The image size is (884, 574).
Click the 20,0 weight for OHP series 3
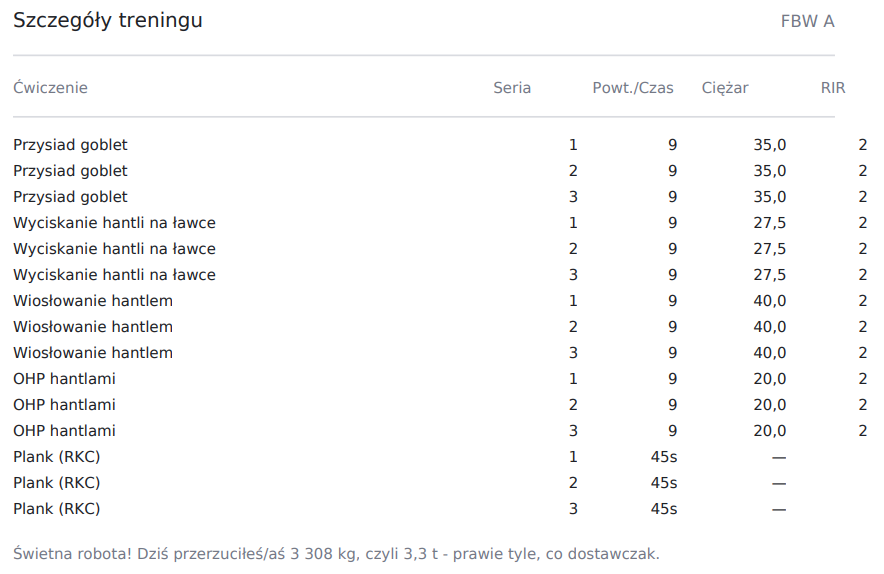769,431
